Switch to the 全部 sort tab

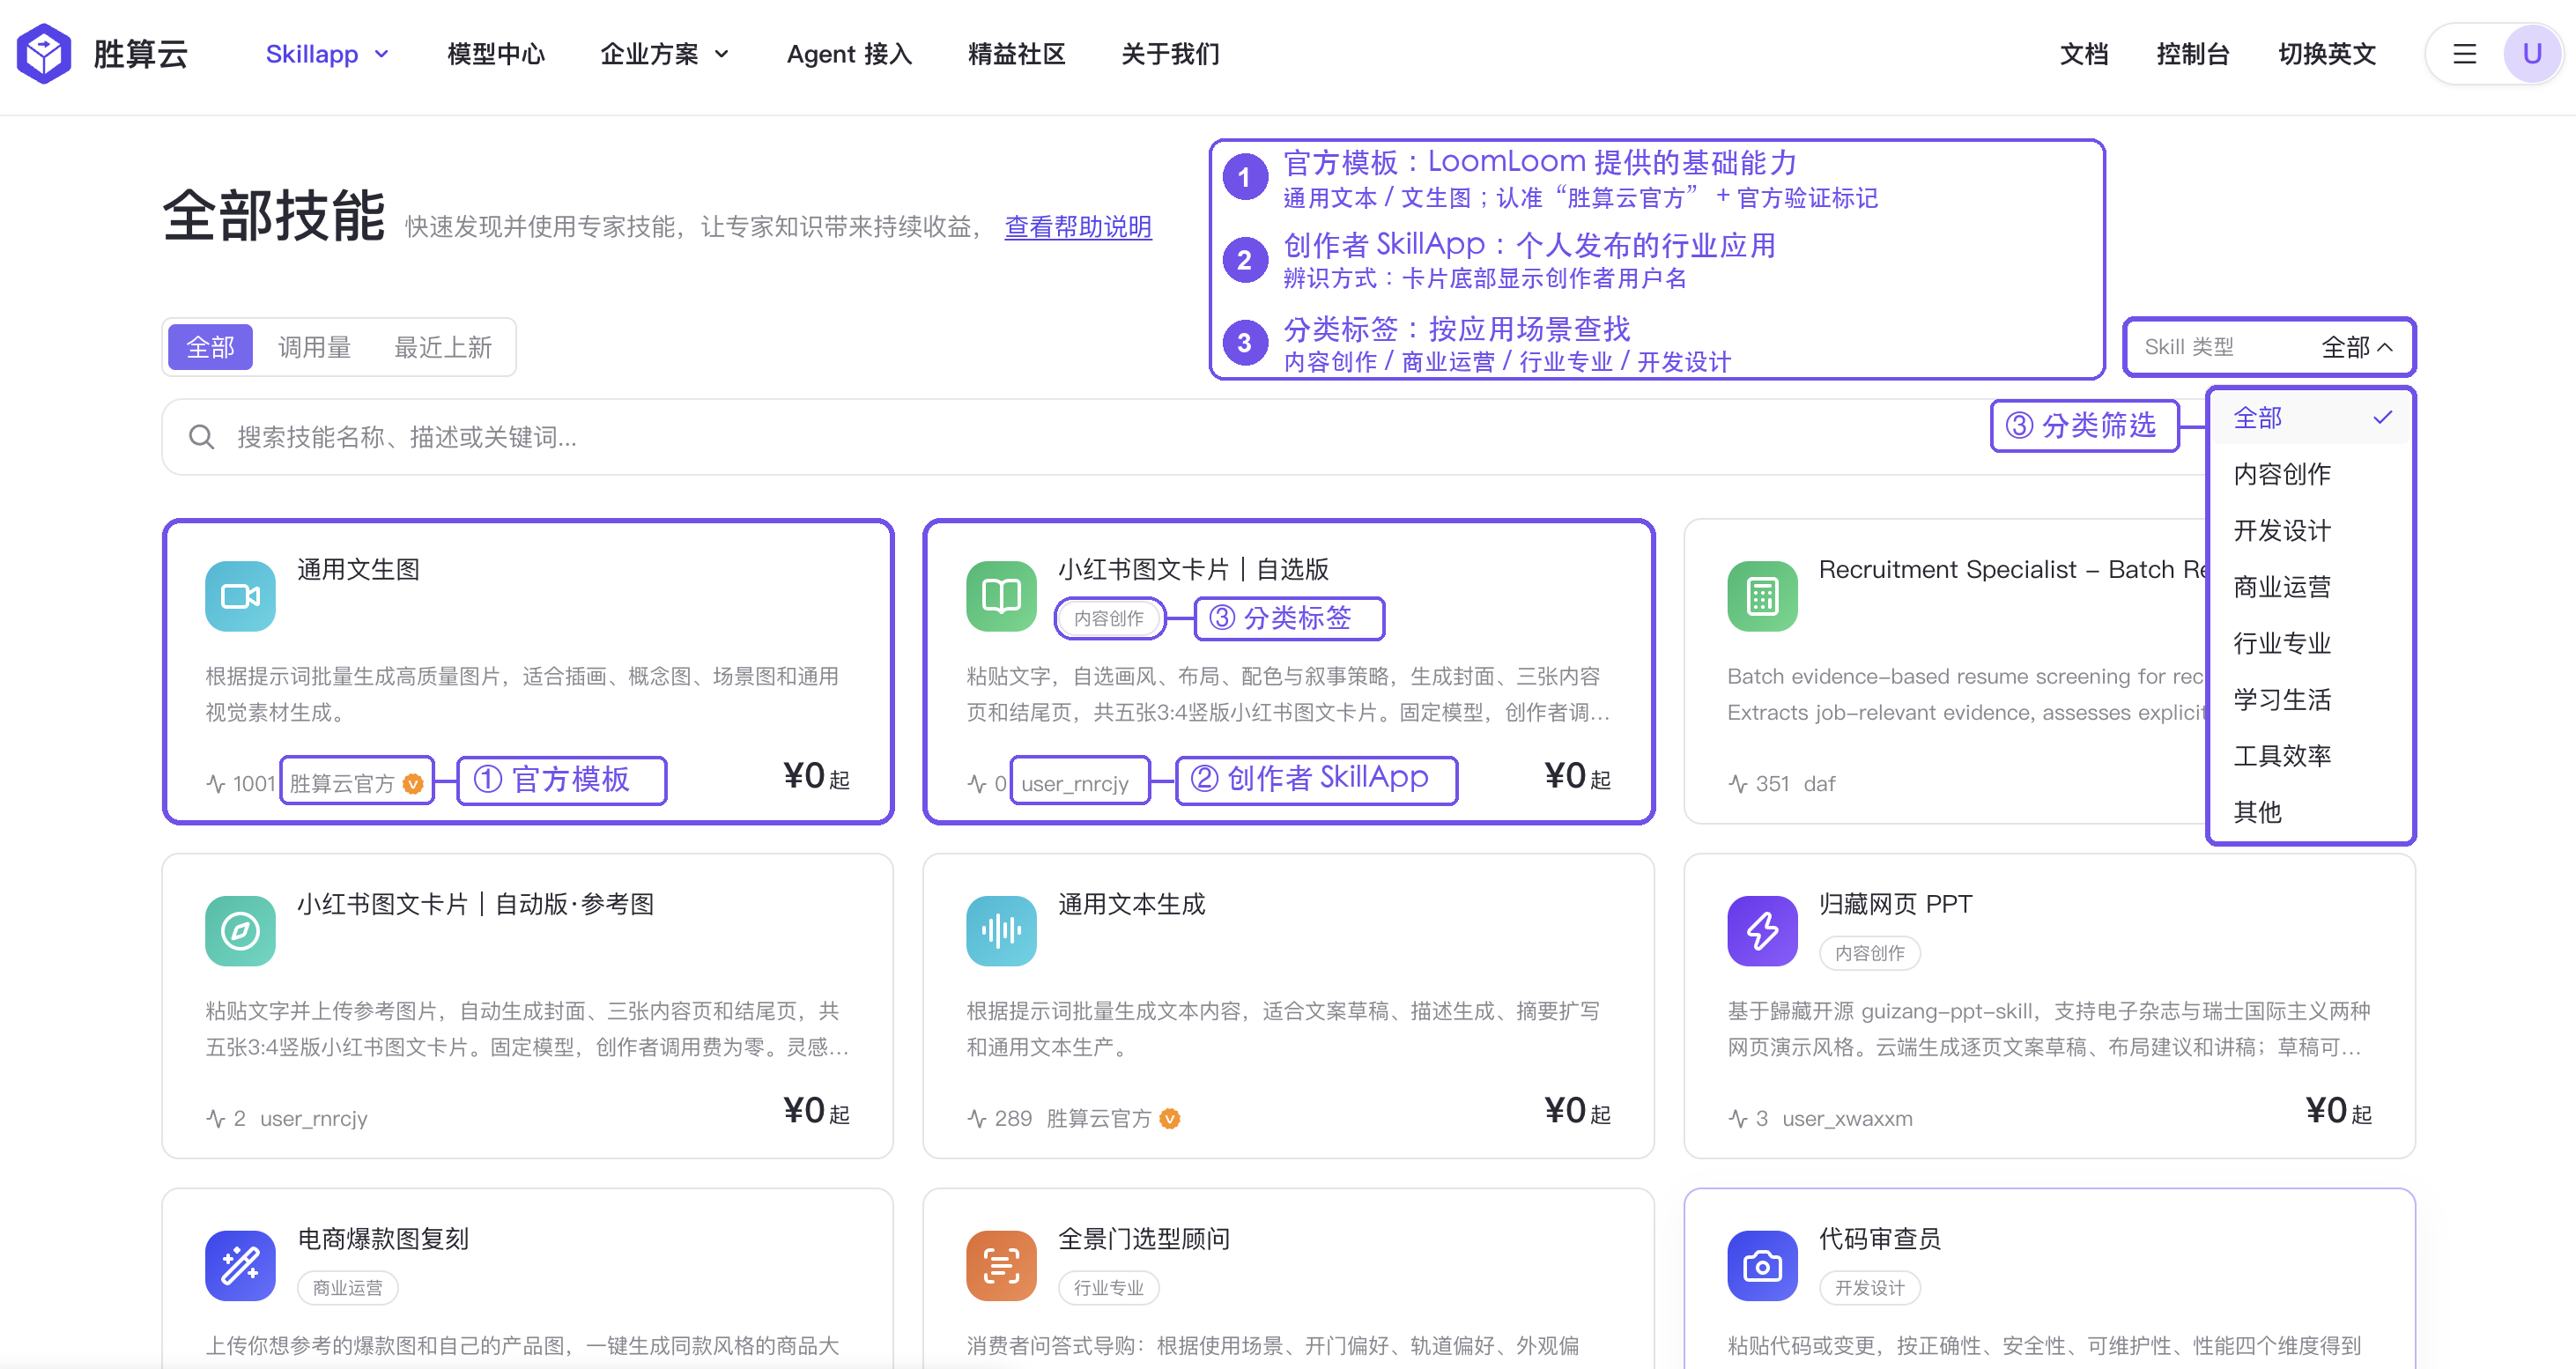(x=210, y=347)
